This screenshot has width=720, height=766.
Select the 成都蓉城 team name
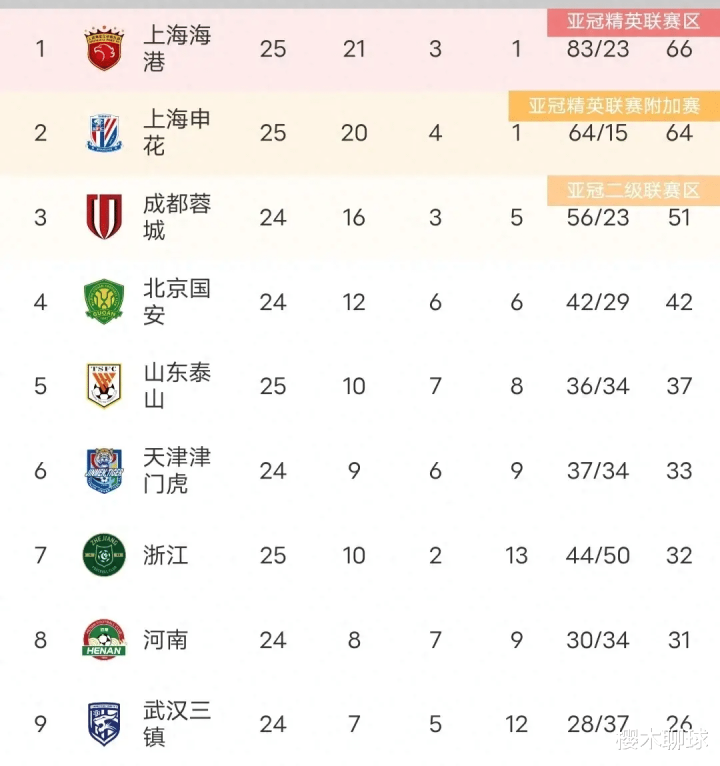point(177,217)
